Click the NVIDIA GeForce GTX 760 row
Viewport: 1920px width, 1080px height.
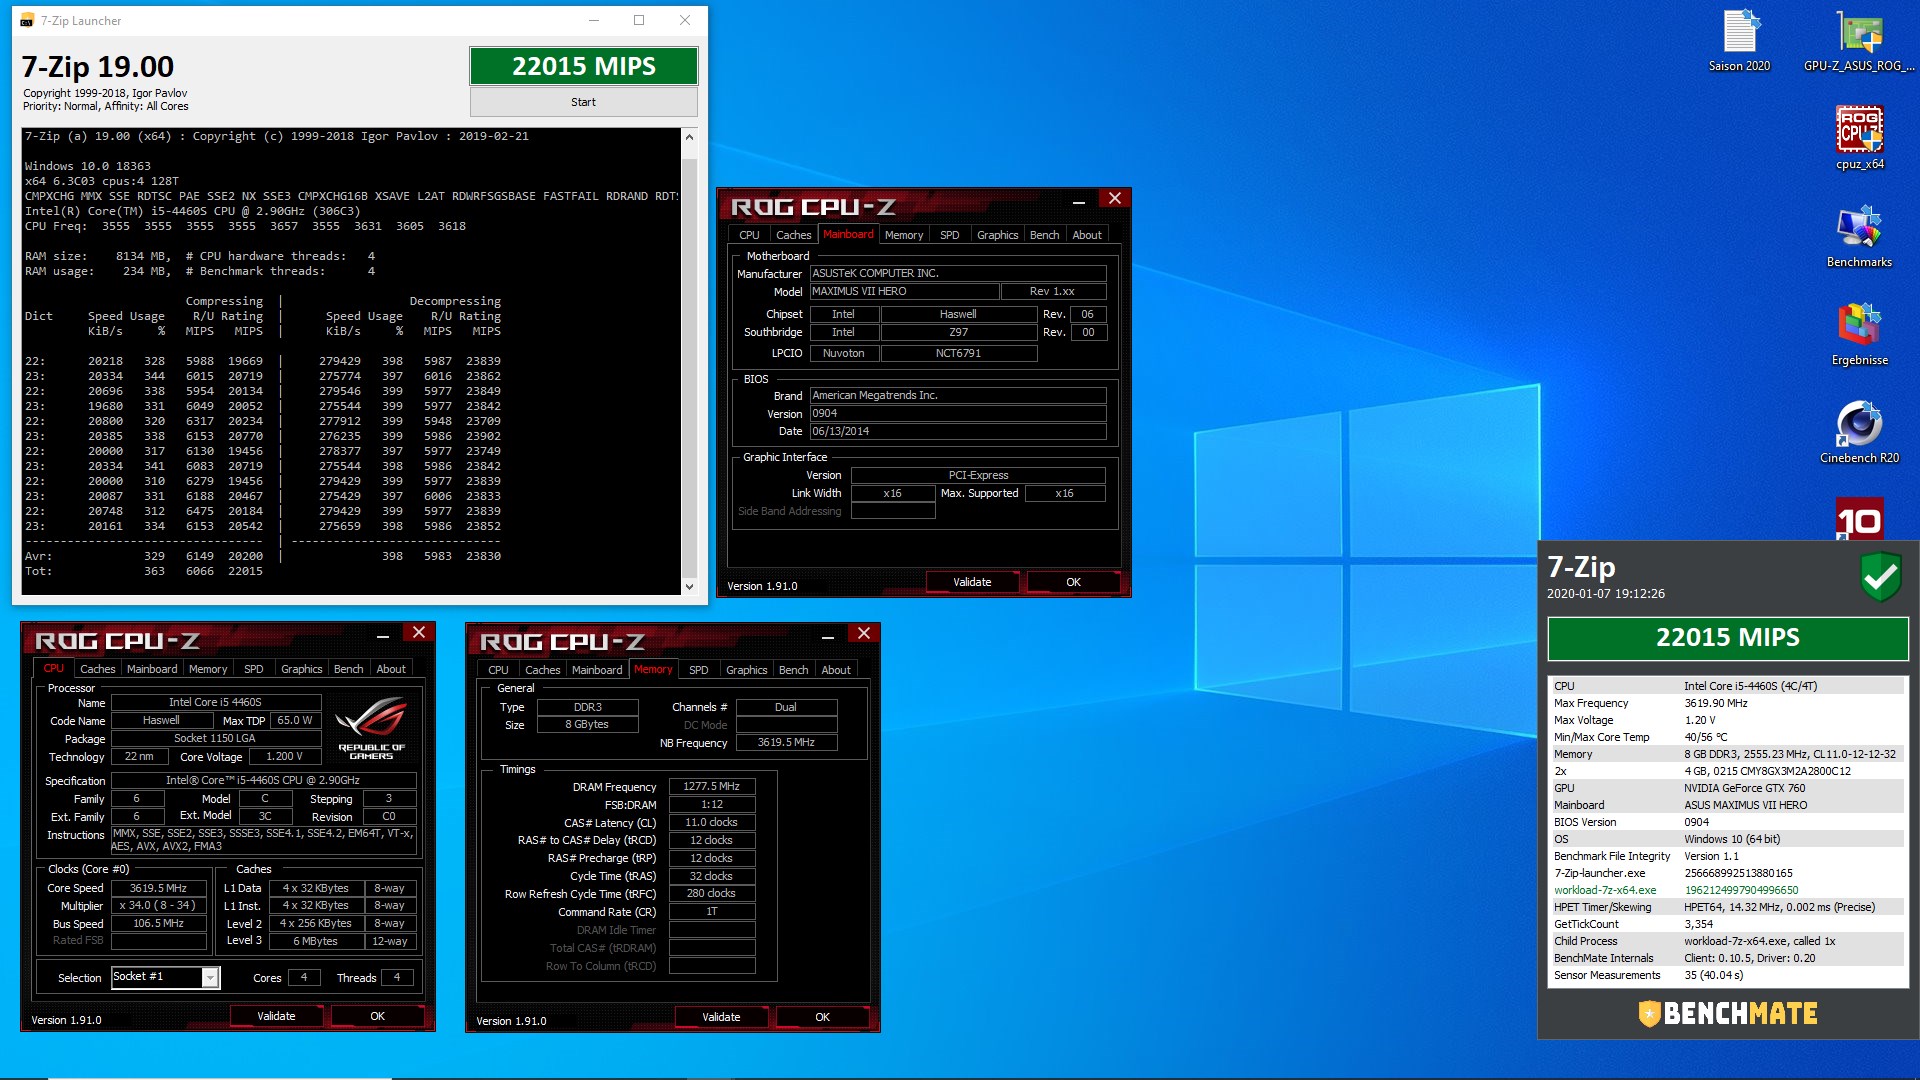click(x=1727, y=788)
